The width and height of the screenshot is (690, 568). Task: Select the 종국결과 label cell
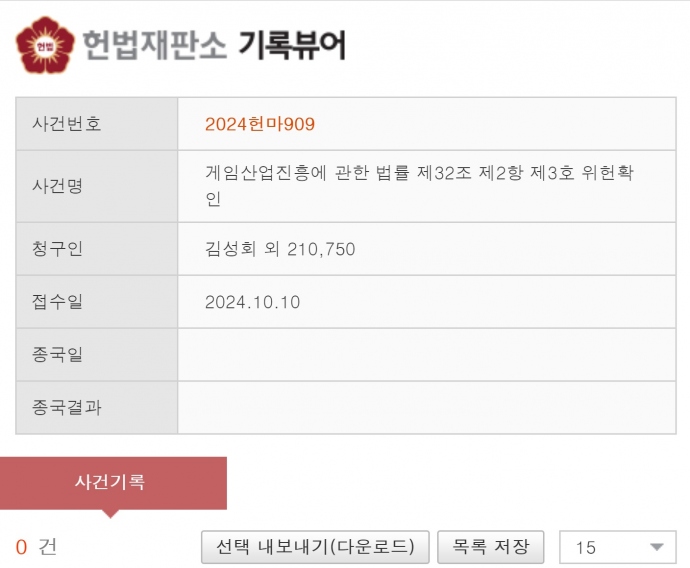[x=97, y=408]
